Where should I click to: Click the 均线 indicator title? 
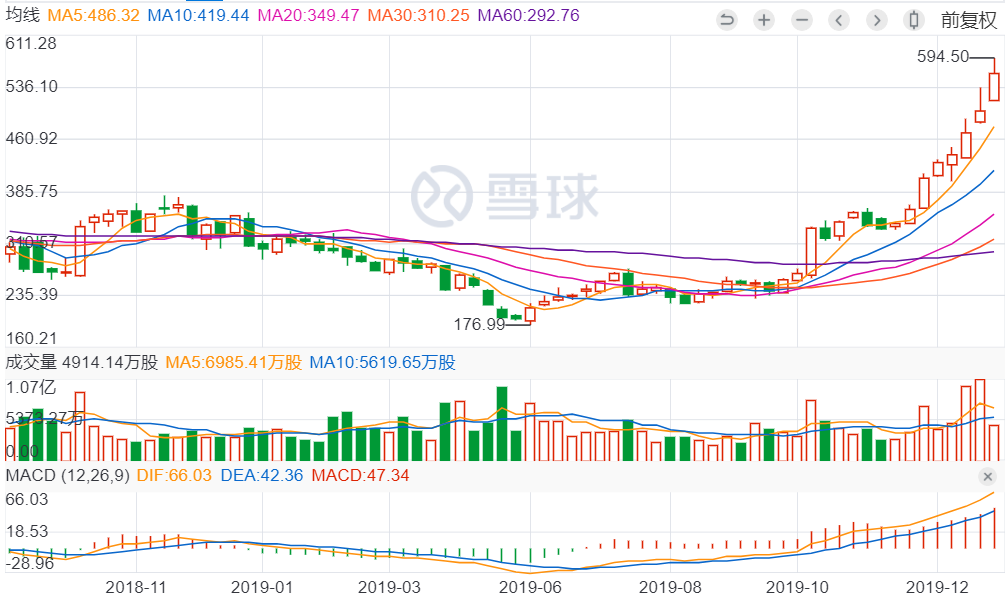pyautogui.click(x=22, y=15)
